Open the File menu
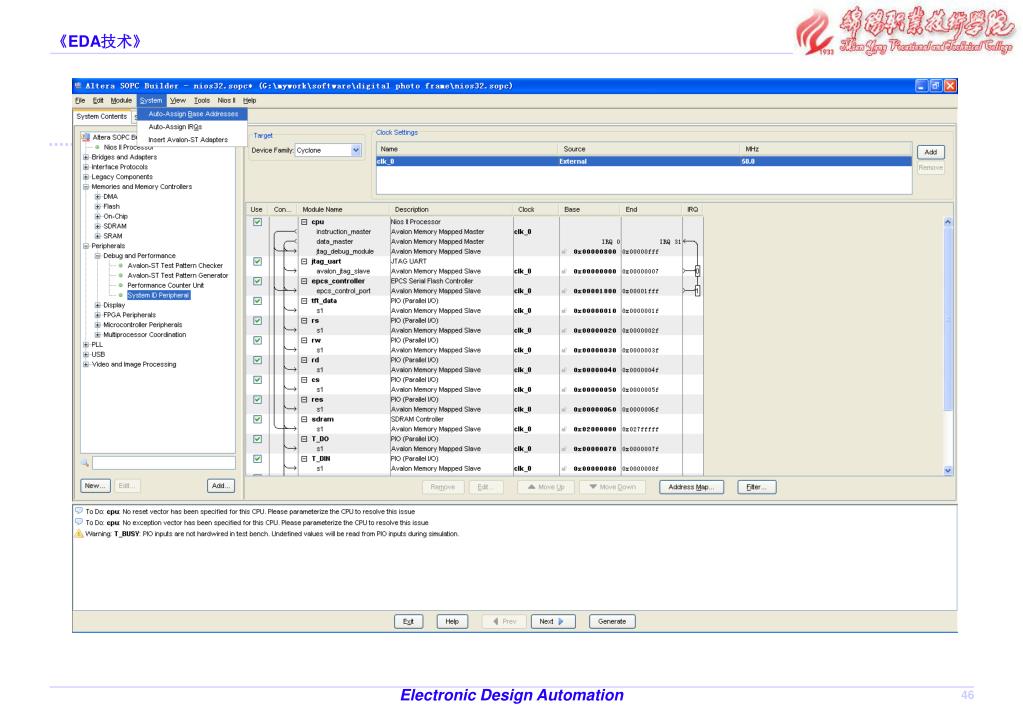The height and width of the screenshot is (708, 1023). (x=80, y=100)
